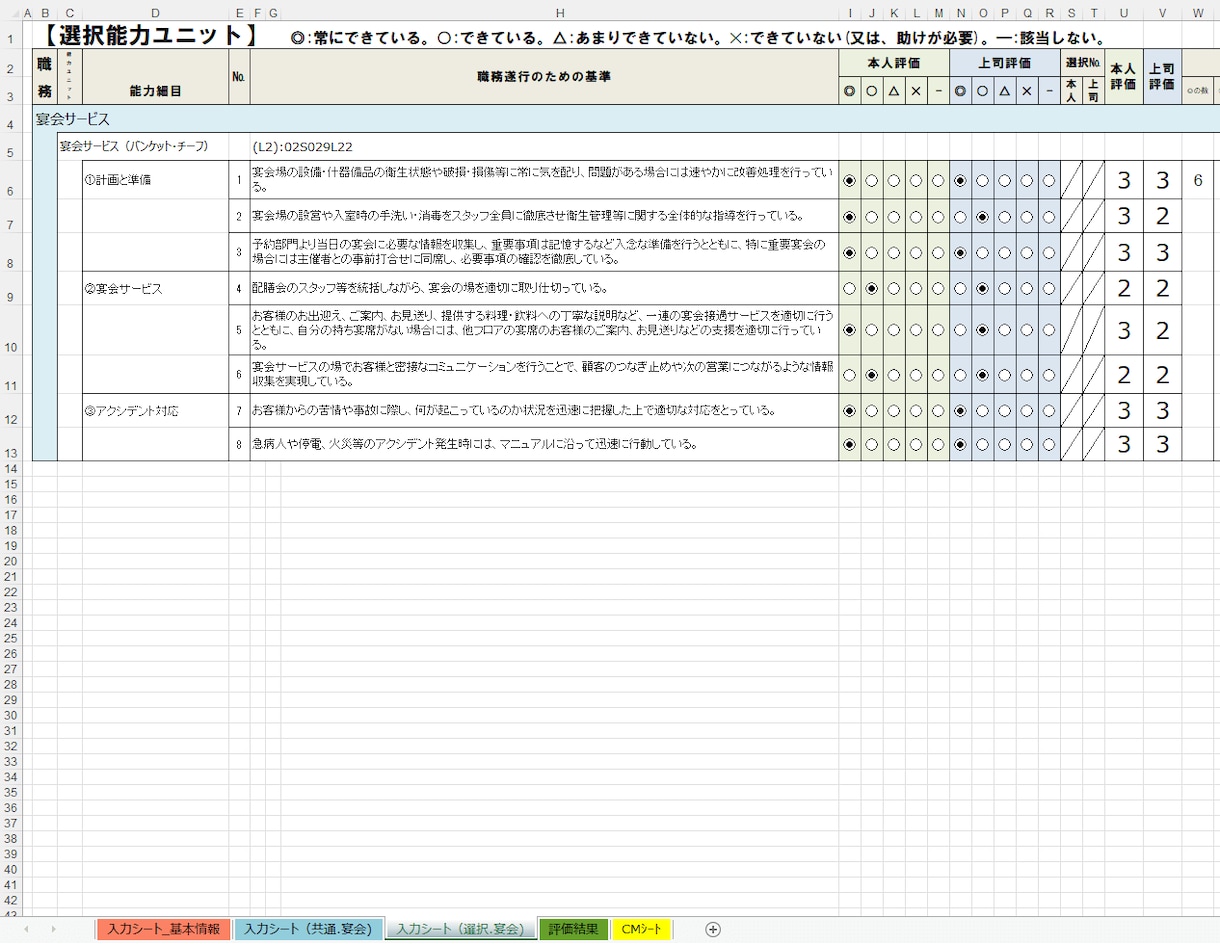
Task: Select the 本人評価 group header above the radio columns
Action: pyautogui.click(x=894, y=63)
